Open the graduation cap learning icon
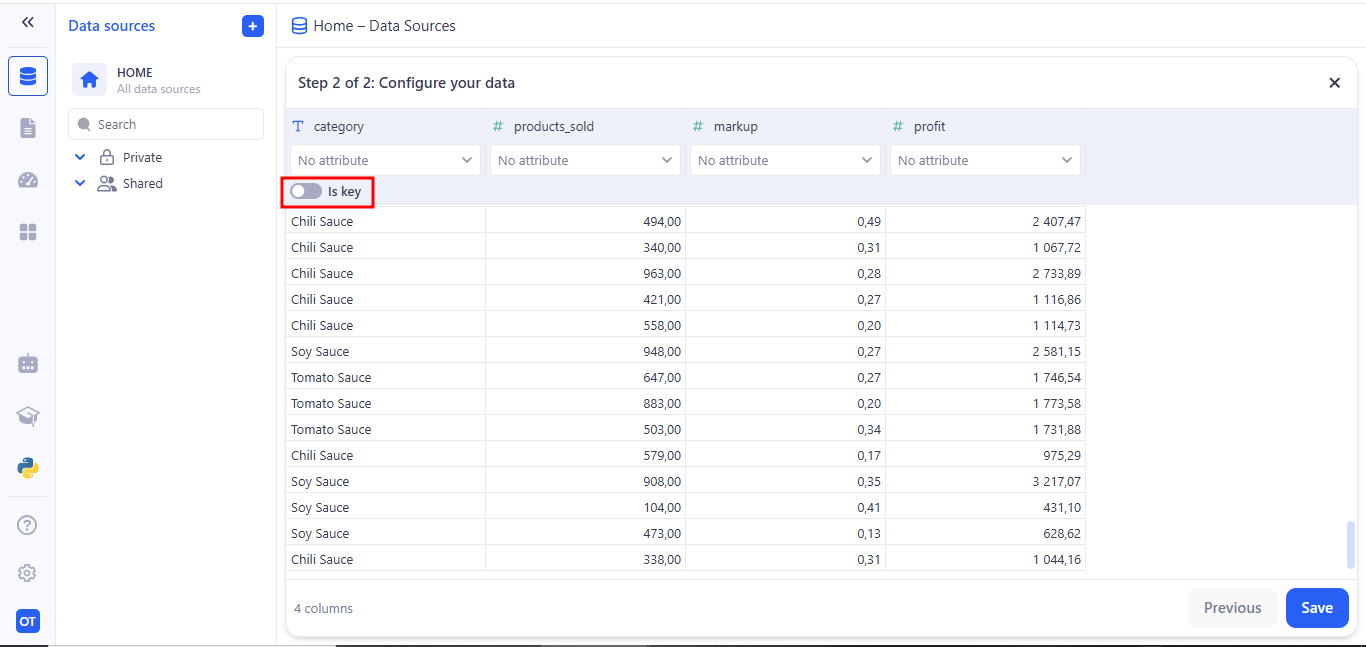 [28, 416]
